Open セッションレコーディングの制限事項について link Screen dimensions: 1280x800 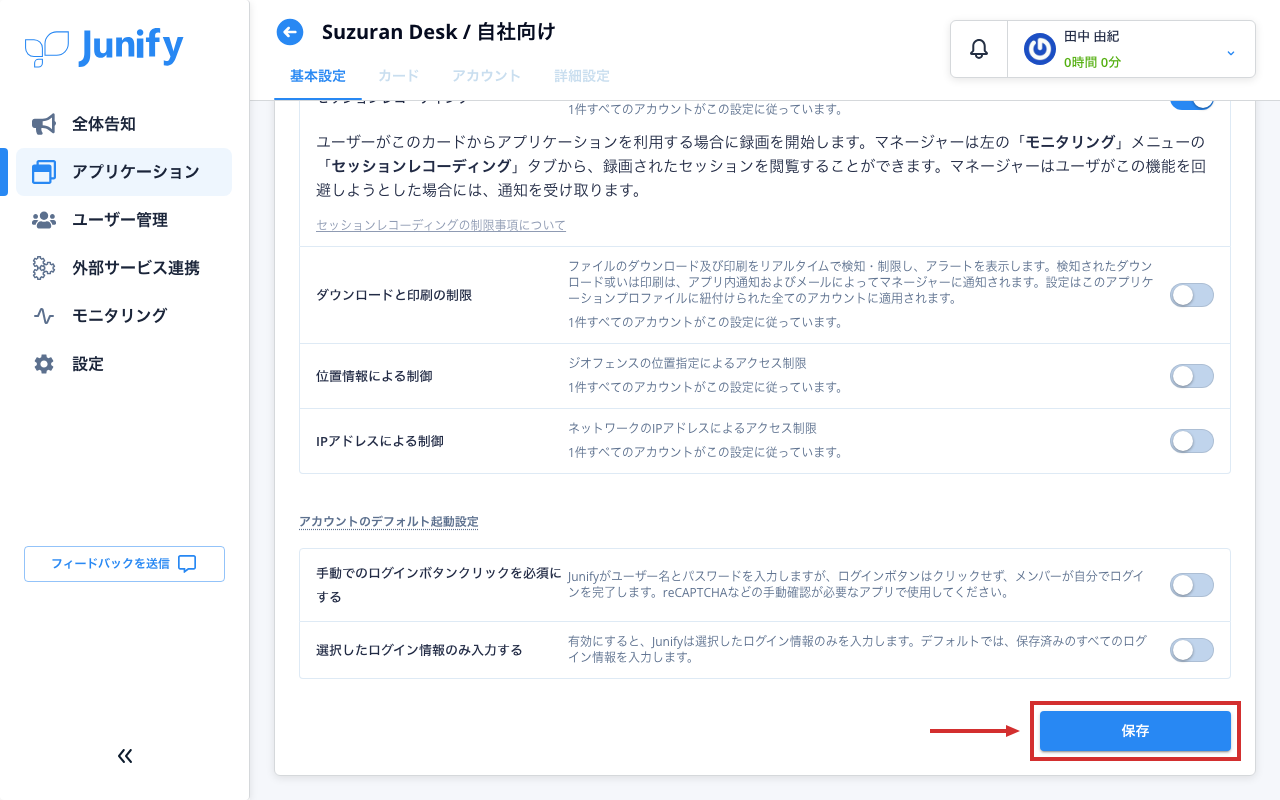click(x=441, y=225)
